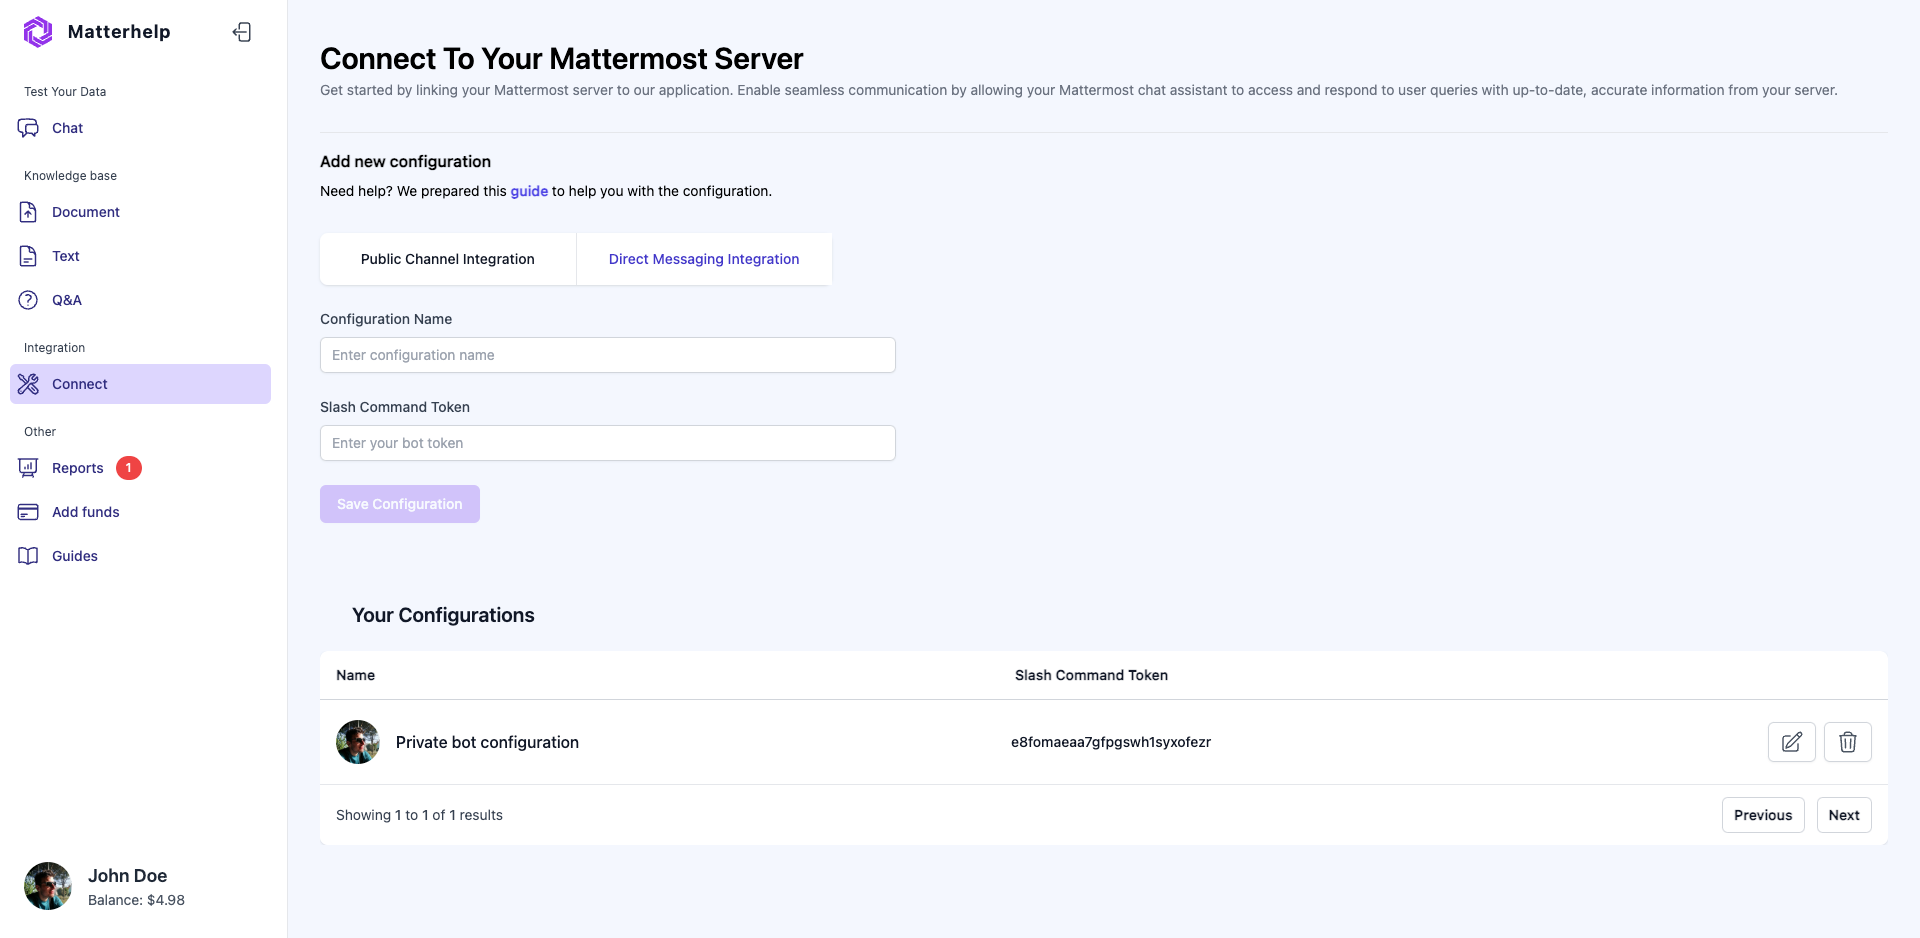Click the 'Private bot configuration' name
The width and height of the screenshot is (1920, 938).
[487, 742]
